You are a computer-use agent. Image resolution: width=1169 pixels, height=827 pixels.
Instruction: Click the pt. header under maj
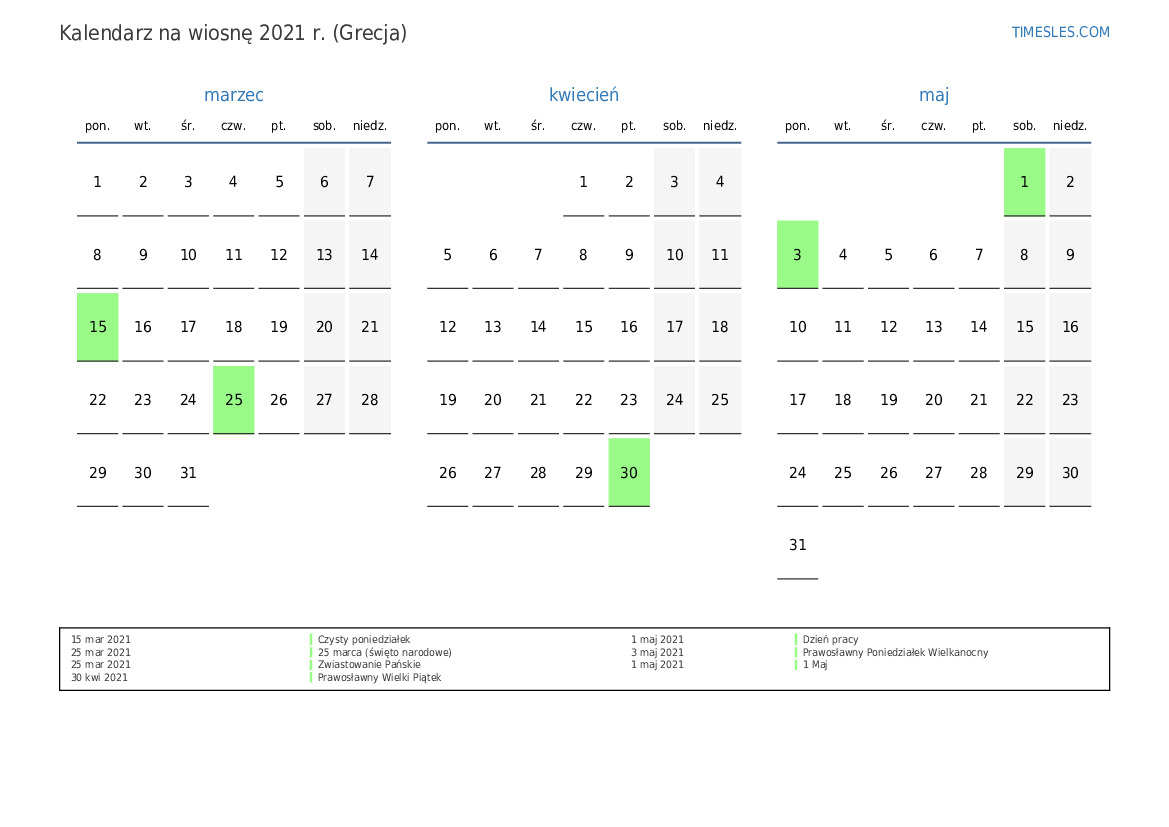pyautogui.click(x=979, y=126)
